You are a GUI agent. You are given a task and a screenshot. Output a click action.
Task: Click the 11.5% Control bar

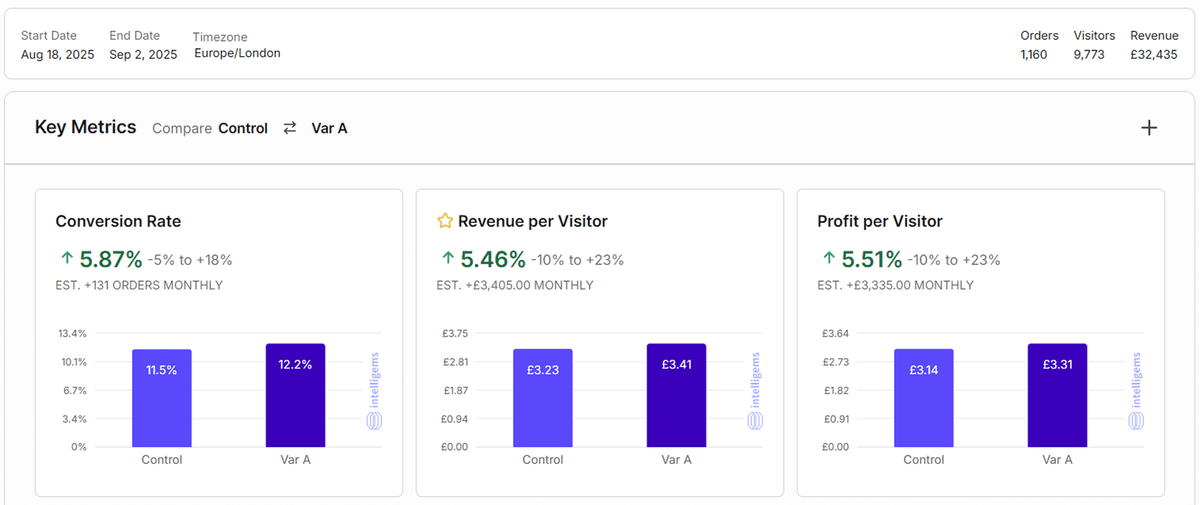coord(161,400)
